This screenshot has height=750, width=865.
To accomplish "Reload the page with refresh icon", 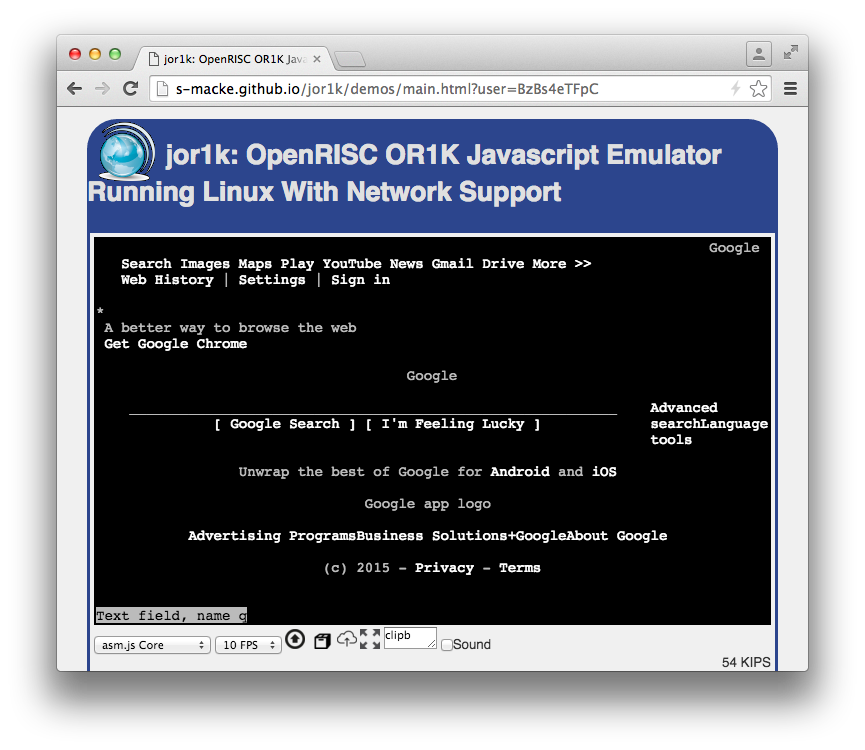I will (x=130, y=88).
